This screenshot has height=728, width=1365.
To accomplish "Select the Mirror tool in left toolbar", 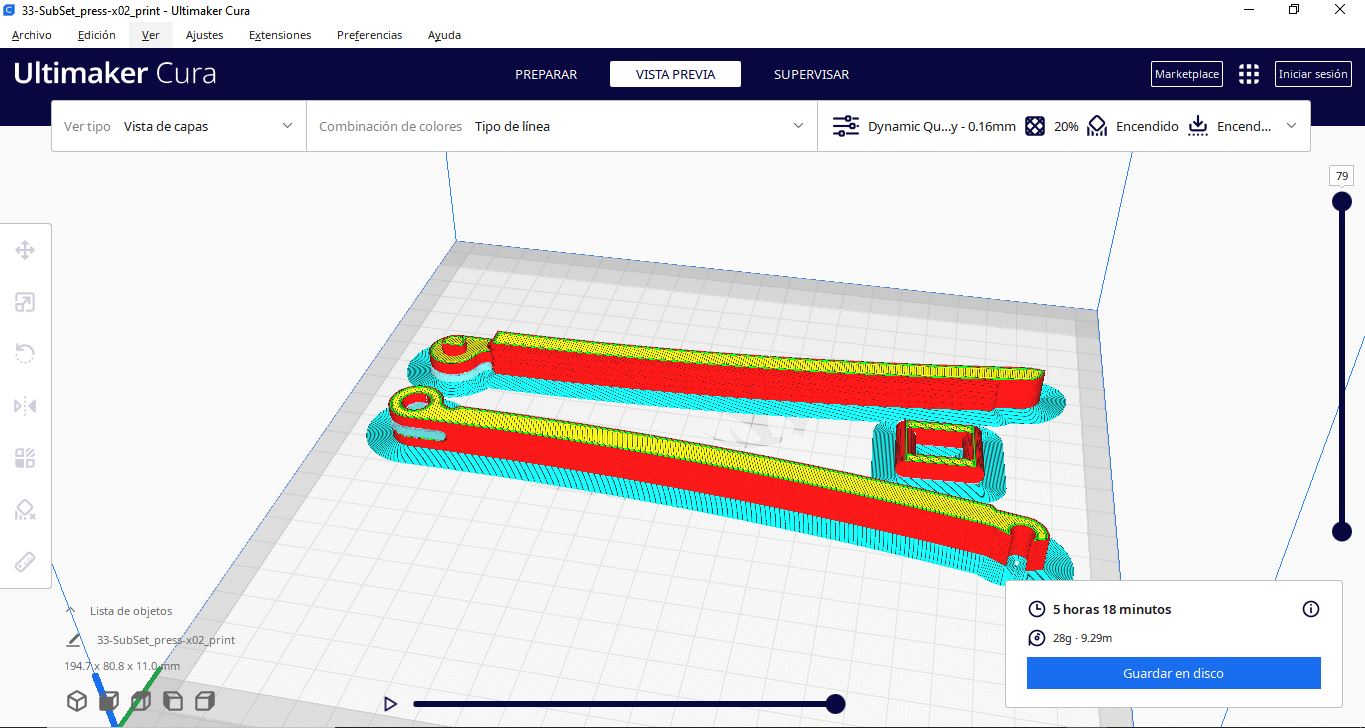I will pos(25,405).
